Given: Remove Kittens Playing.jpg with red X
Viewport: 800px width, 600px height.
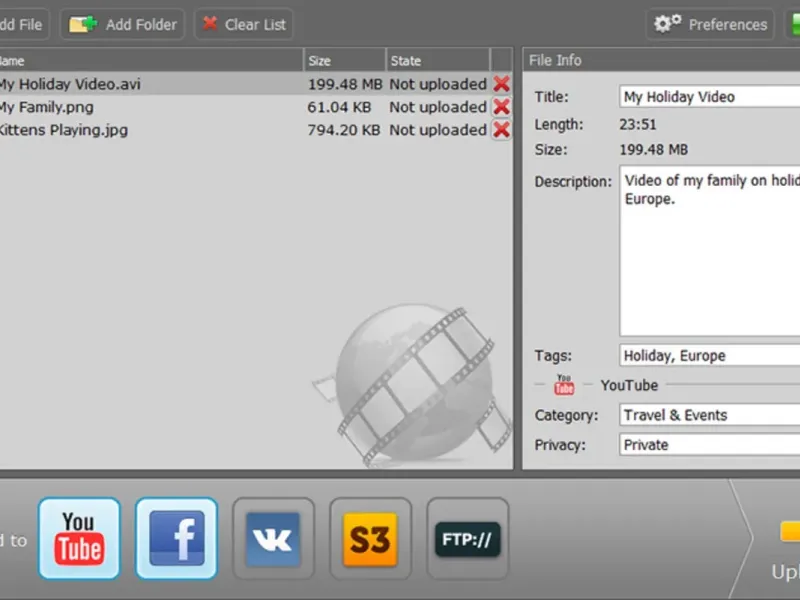Looking at the screenshot, I should (502, 130).
